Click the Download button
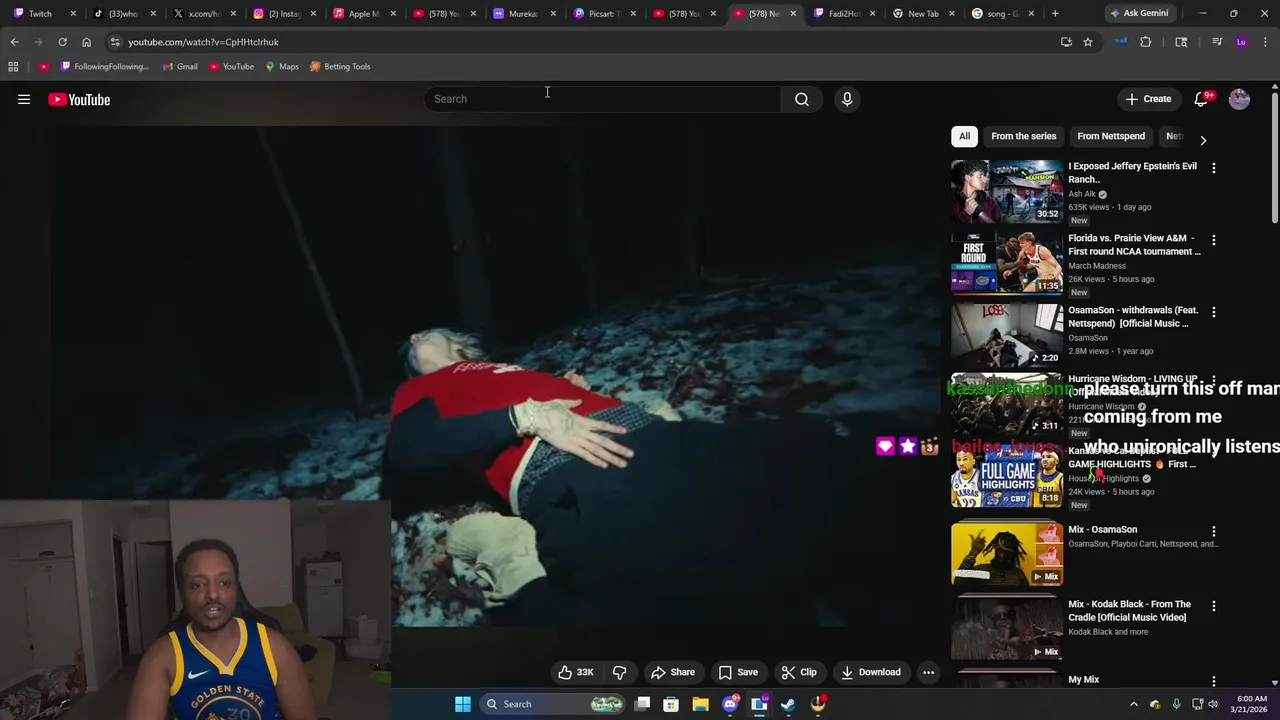Image resolution: width=1280 pixels, height=720 pixels. (x=871, y=672)
